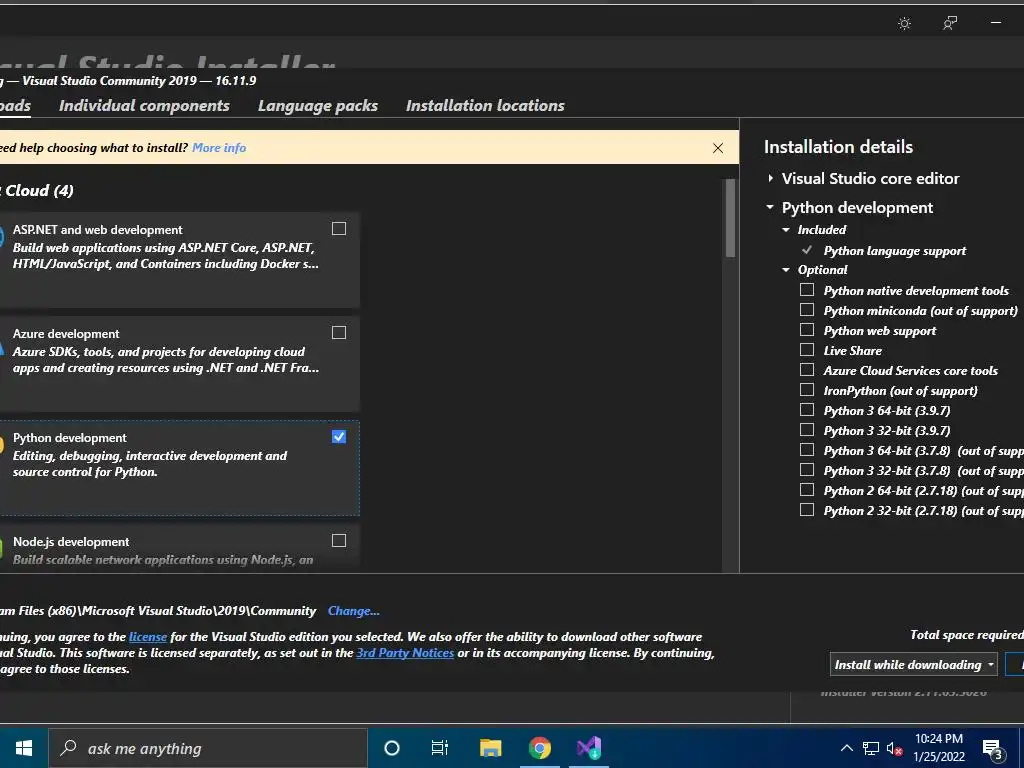Click the ask me anything search box
The image size is (1024, 768).
(208, 748)
